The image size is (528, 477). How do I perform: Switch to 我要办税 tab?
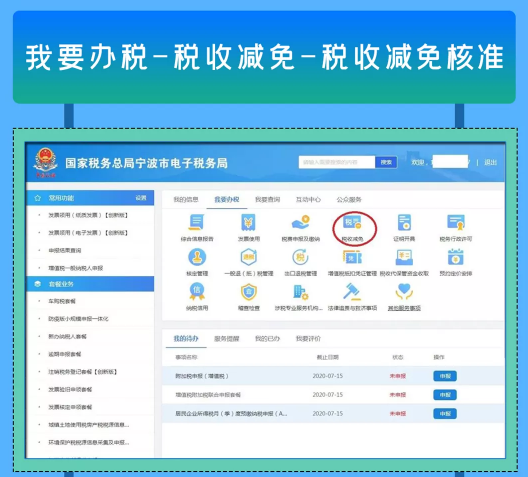tap(227, 200)
